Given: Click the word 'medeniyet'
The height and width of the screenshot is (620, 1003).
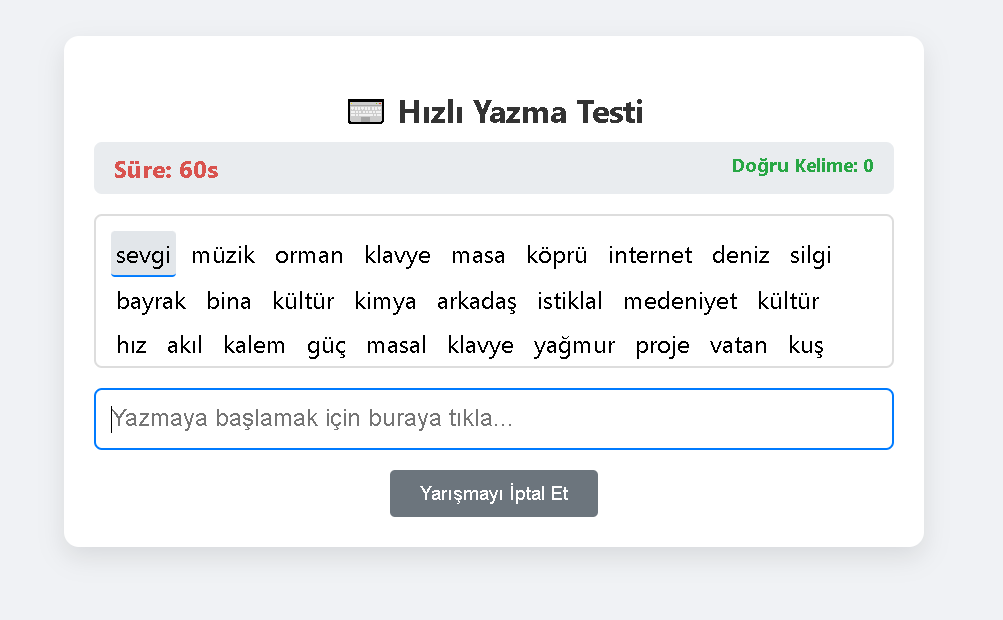Looking at the screenshot, I should tap(680, 301).
